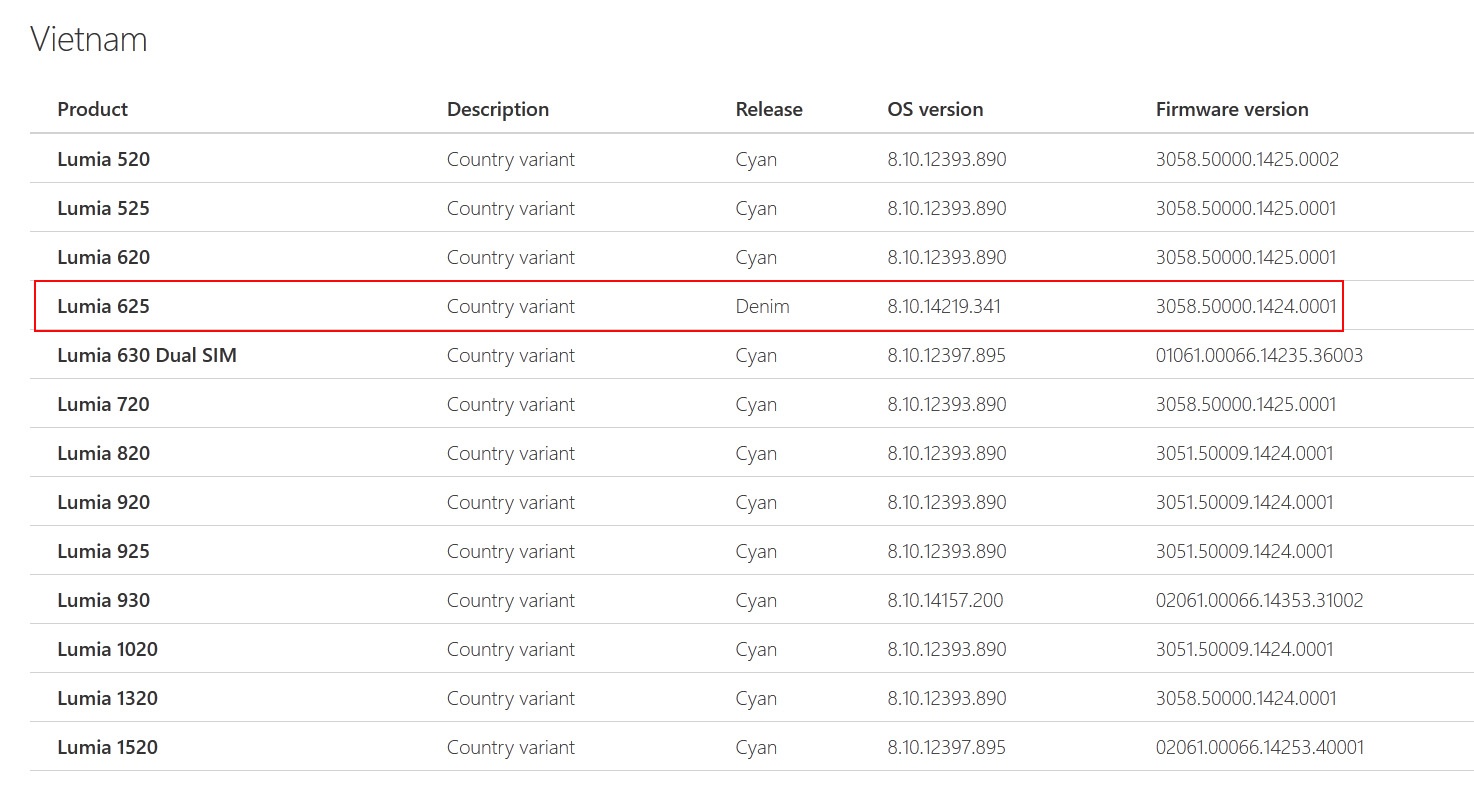Select the highlighted Lumia 625 product
1474x785 pixels.
pos(104,306)
